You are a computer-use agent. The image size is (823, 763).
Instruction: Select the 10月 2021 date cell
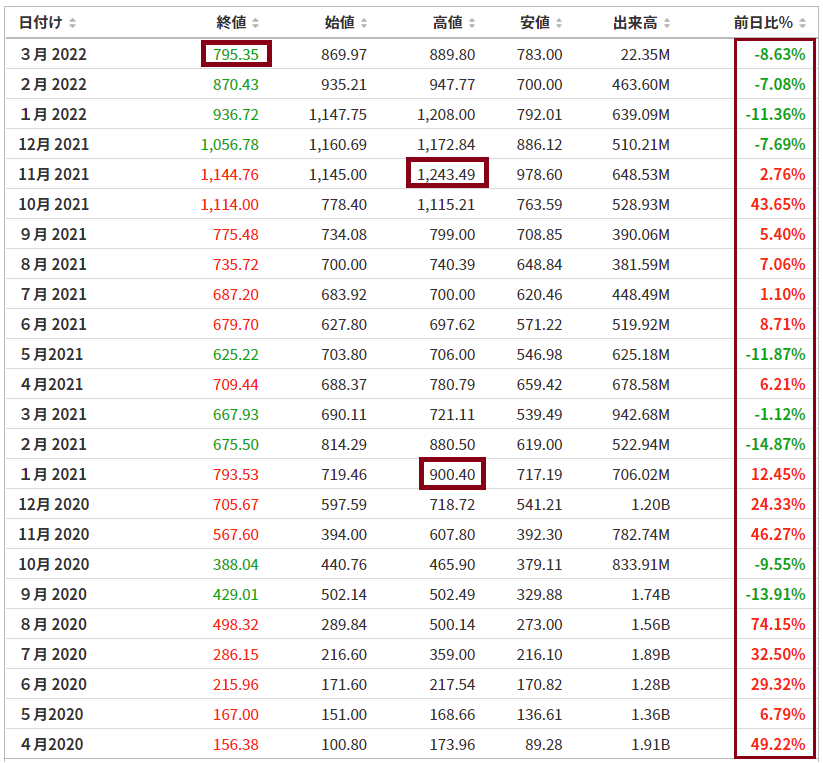click(x=54, y=204)
